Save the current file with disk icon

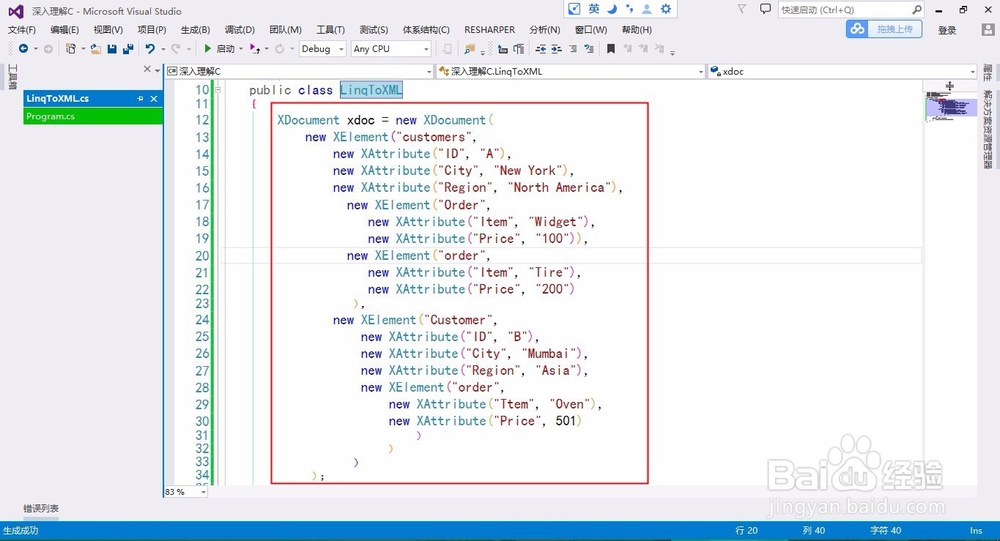[112, 48]
